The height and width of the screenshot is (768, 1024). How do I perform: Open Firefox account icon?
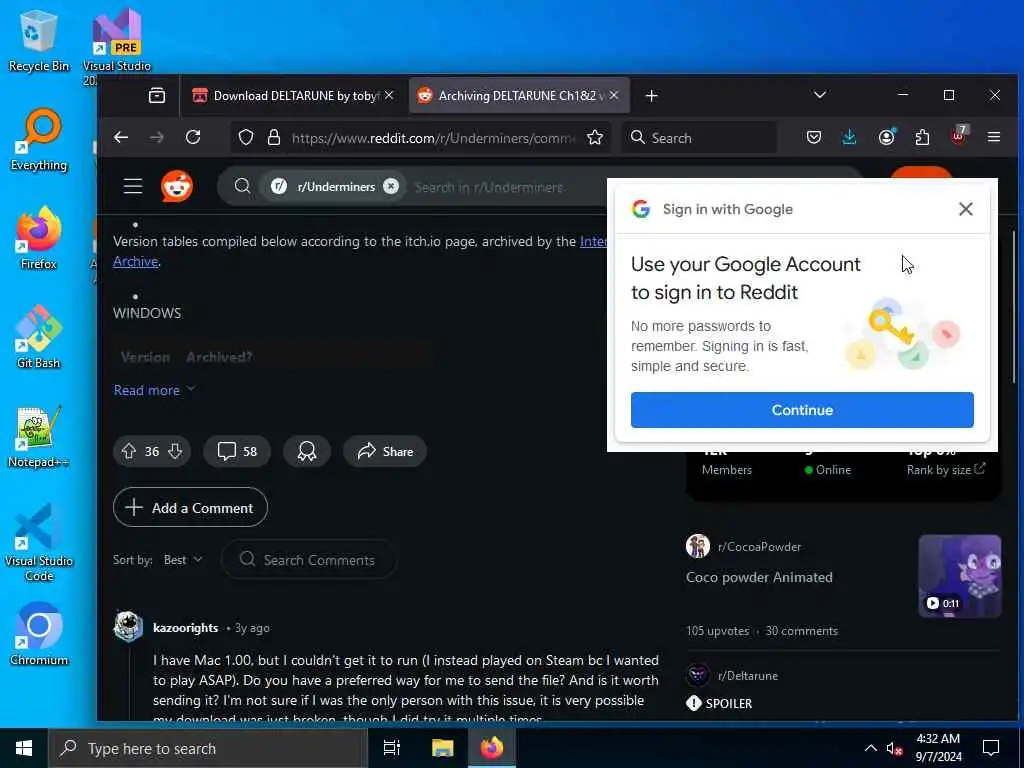(886, 137)
